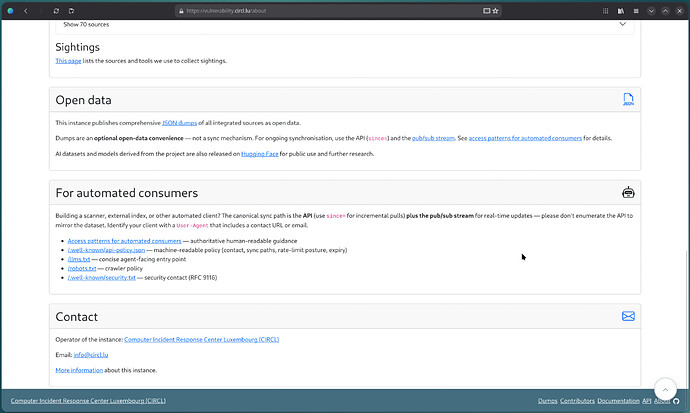
Task: Toggle reader view in the address bar
Action: 486,11
